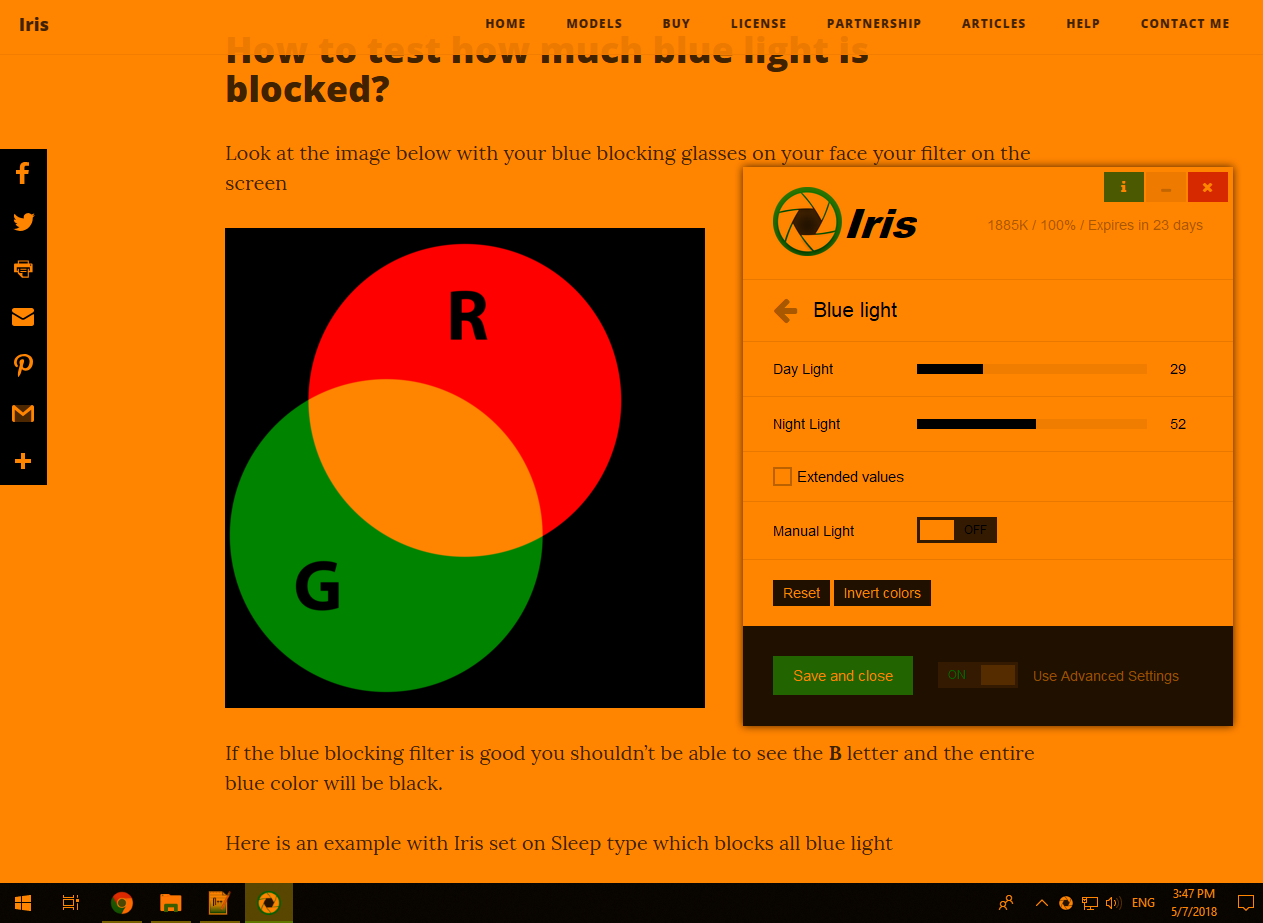The image size is (1263, 923).
Task: Click the print icon in share sidebar
Action: pos(23,269)
